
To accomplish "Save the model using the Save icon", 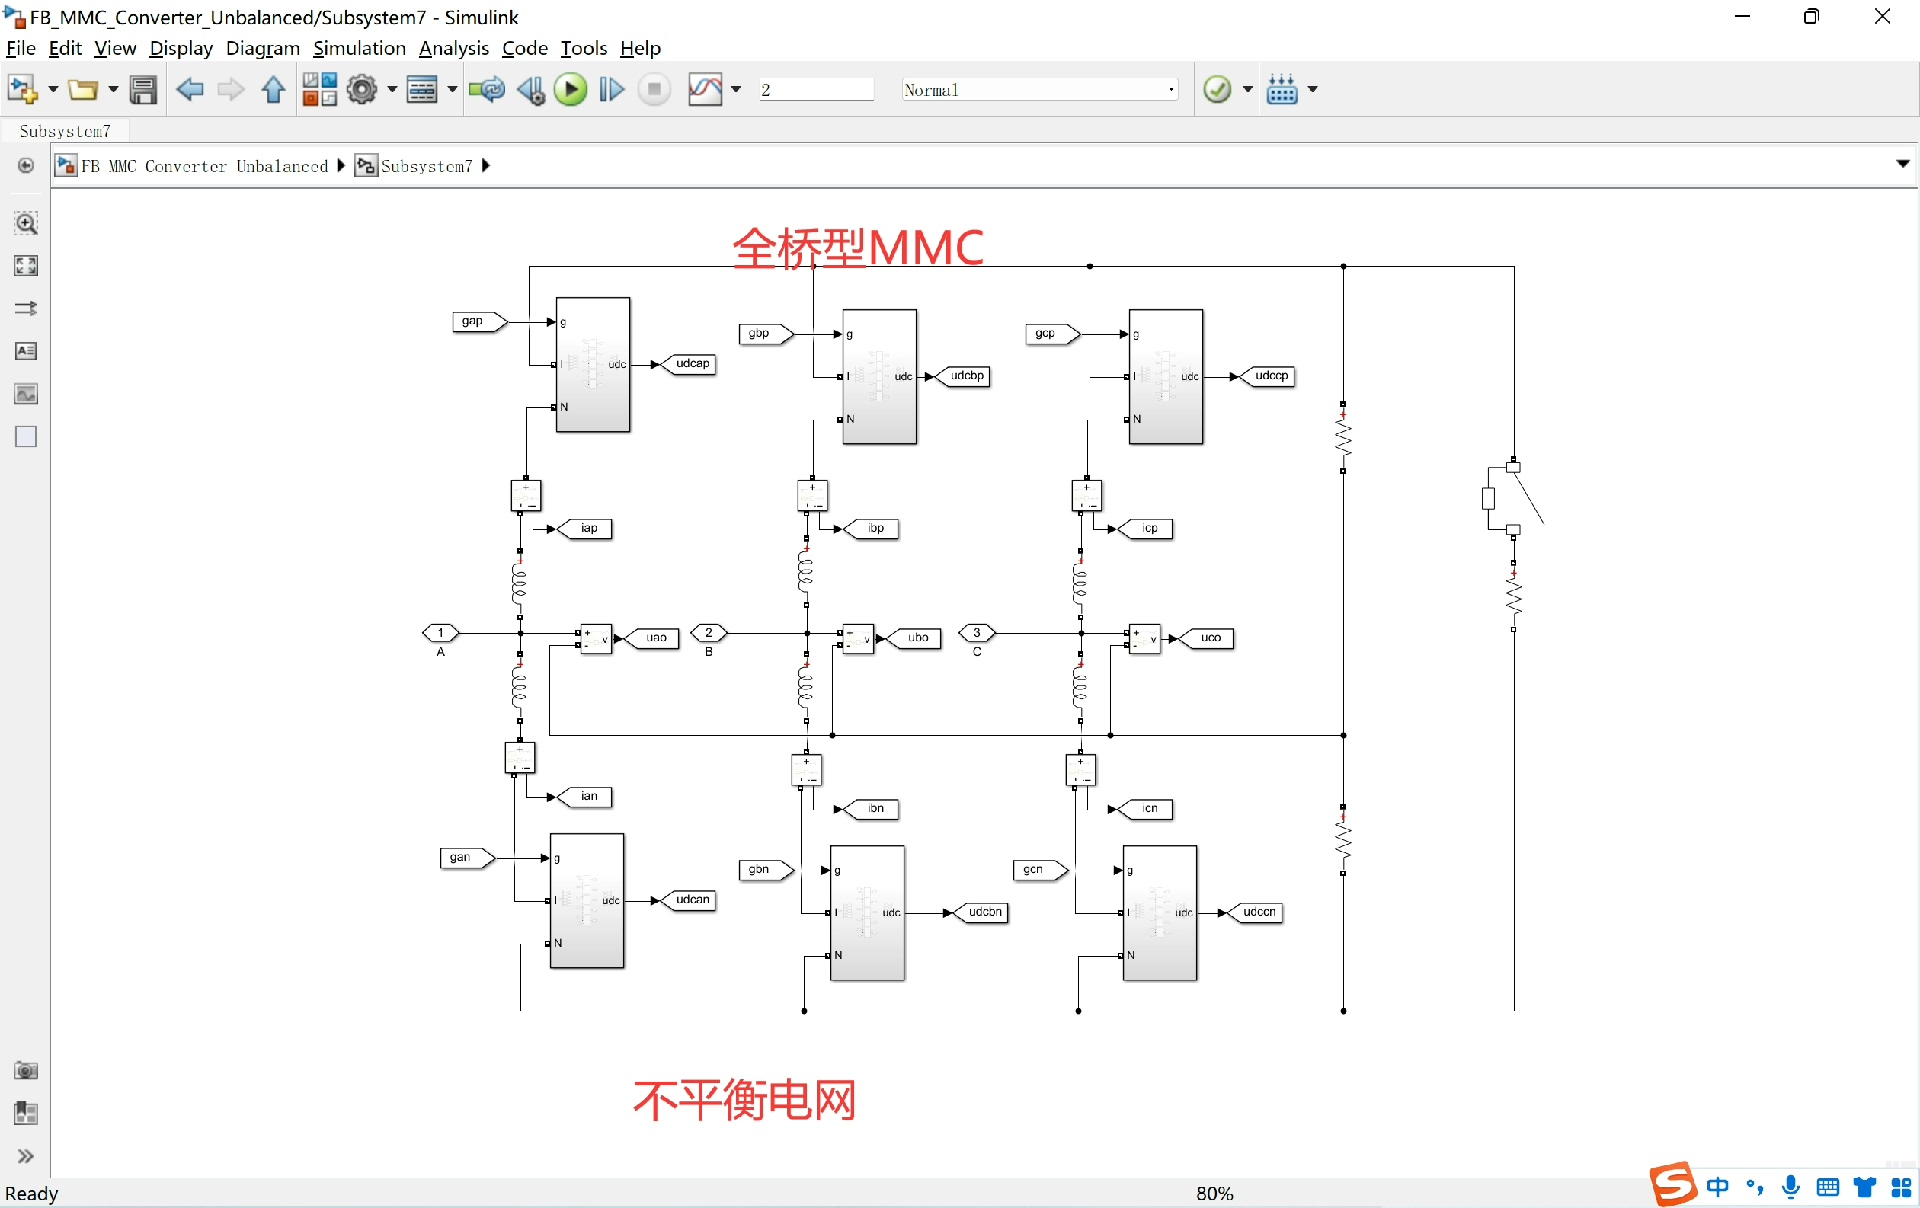I will coord(143,89).
